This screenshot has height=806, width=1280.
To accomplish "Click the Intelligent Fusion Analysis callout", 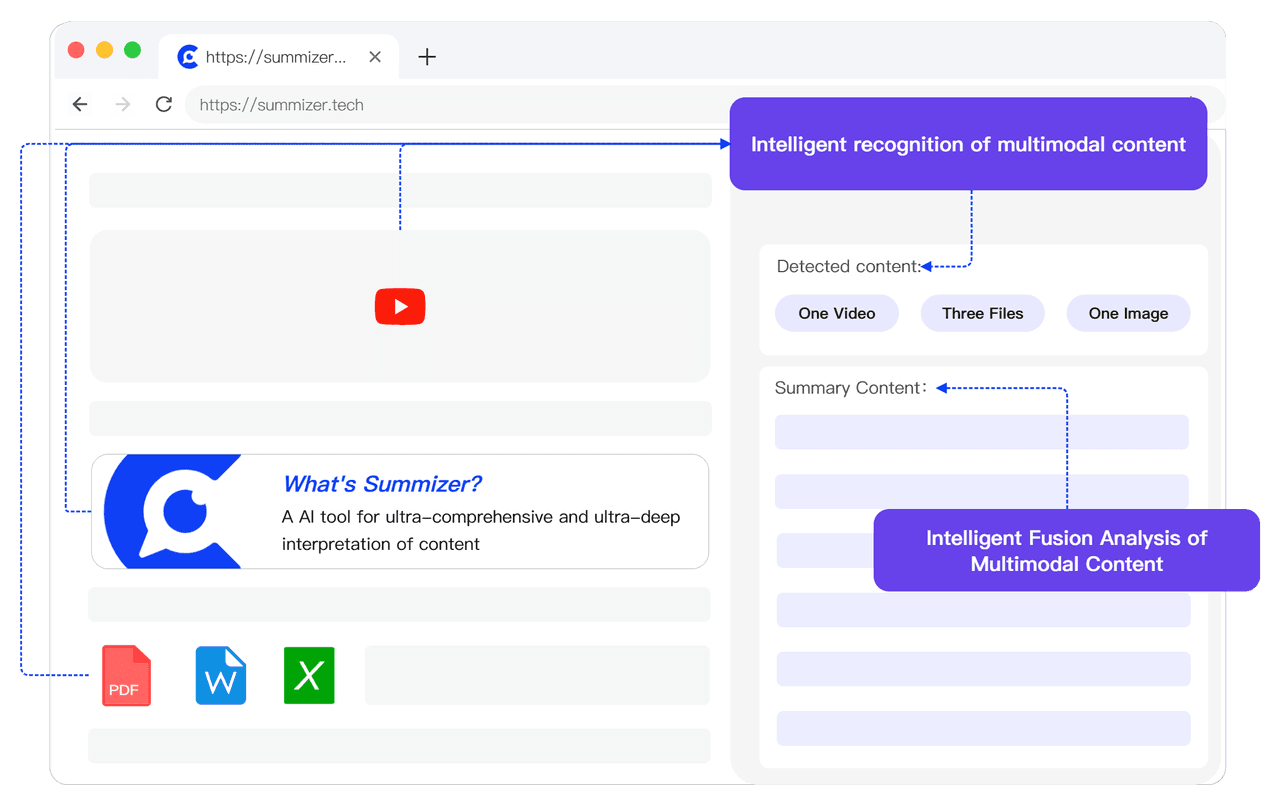I will click(x=1066, y=550).
